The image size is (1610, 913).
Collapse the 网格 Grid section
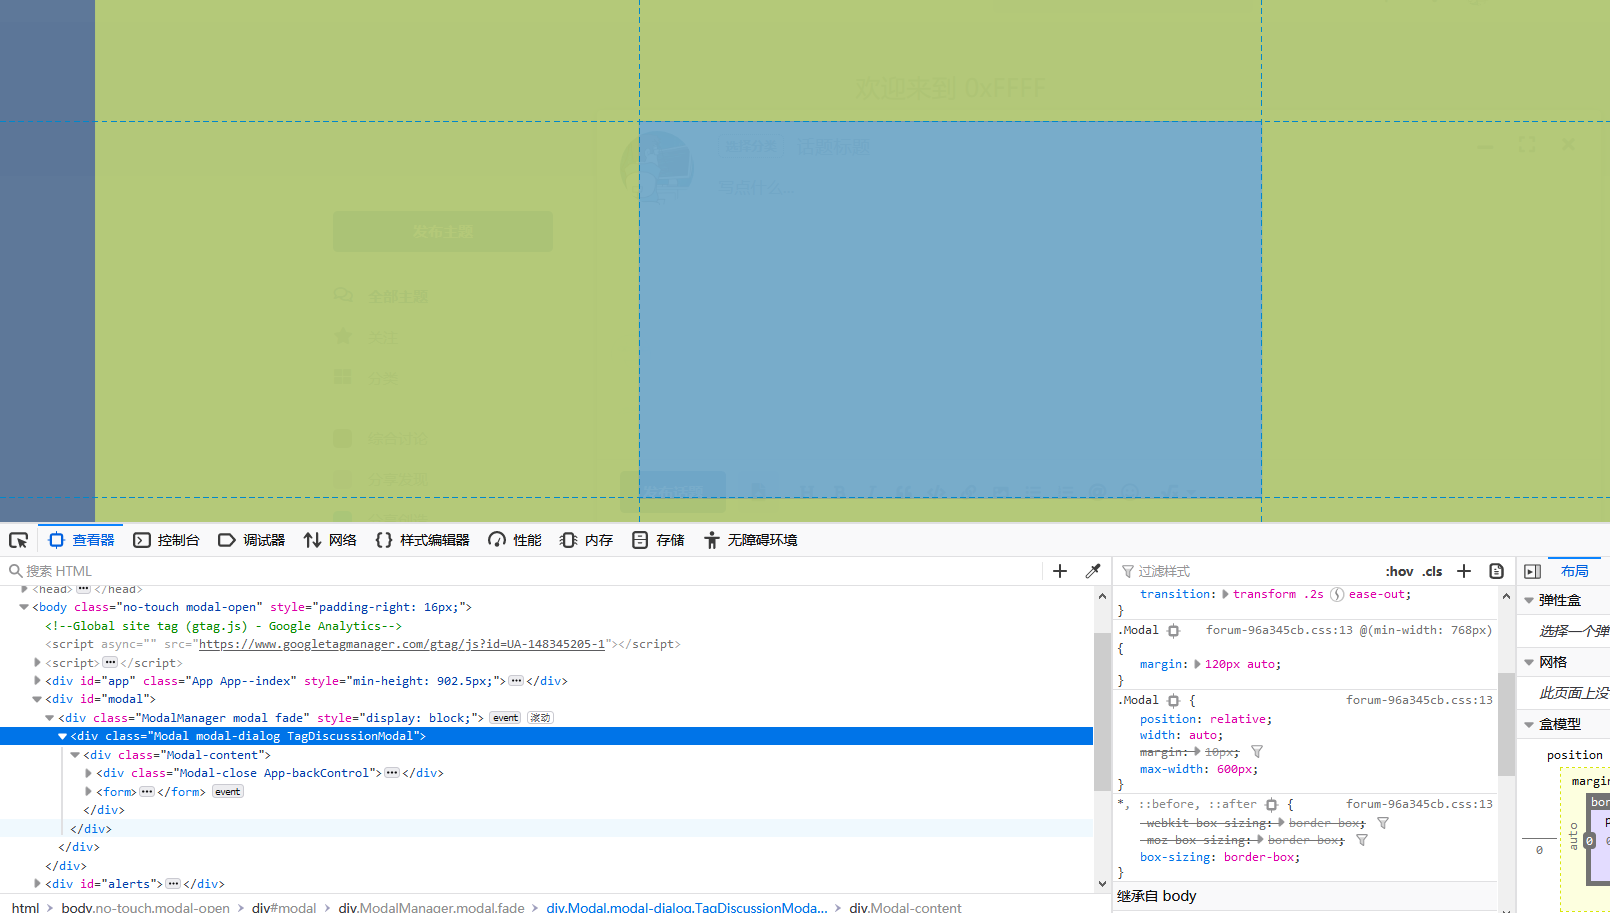1529,662
